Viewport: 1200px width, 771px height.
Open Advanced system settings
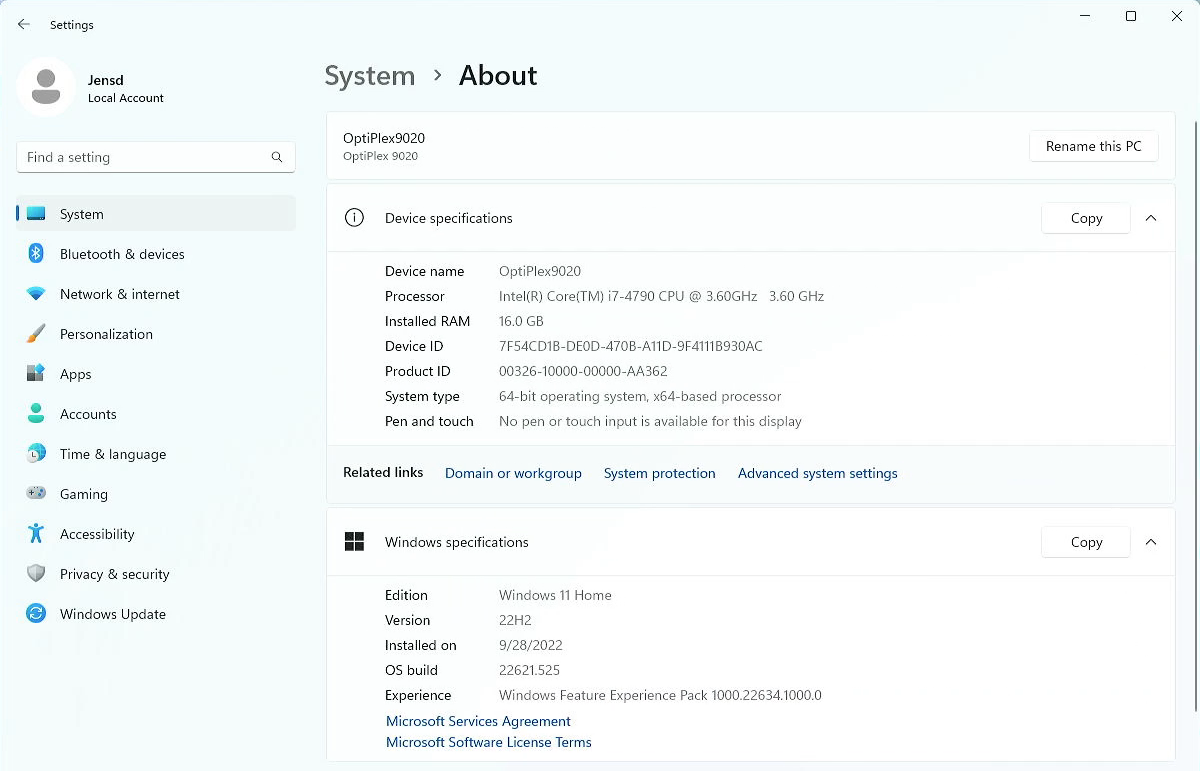[817, 473]
